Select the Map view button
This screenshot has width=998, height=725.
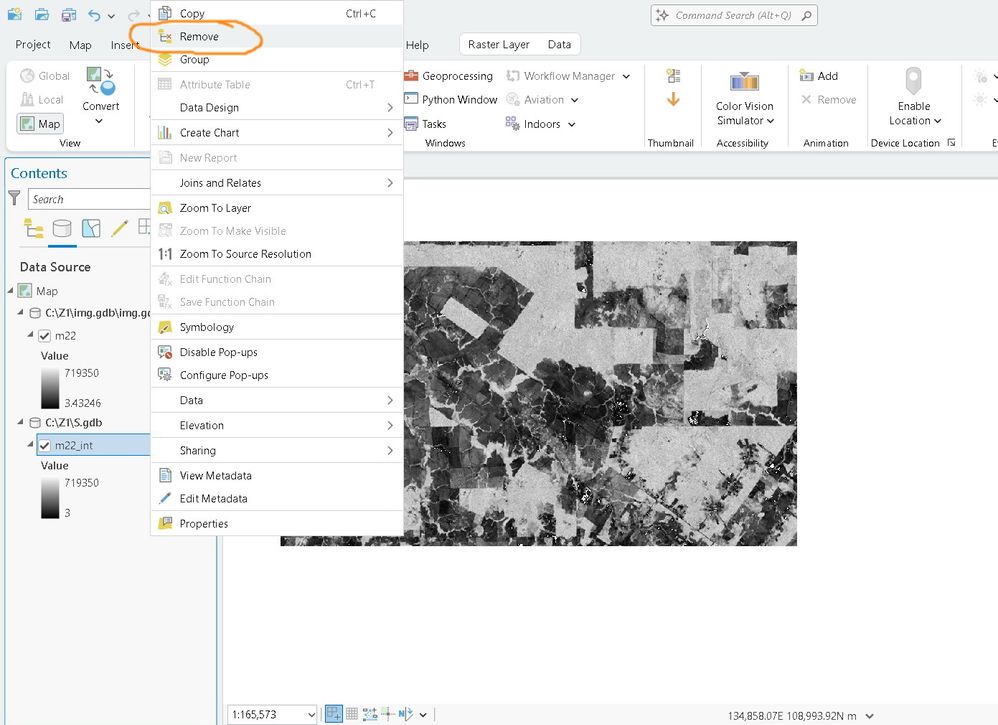click(40, 123)
